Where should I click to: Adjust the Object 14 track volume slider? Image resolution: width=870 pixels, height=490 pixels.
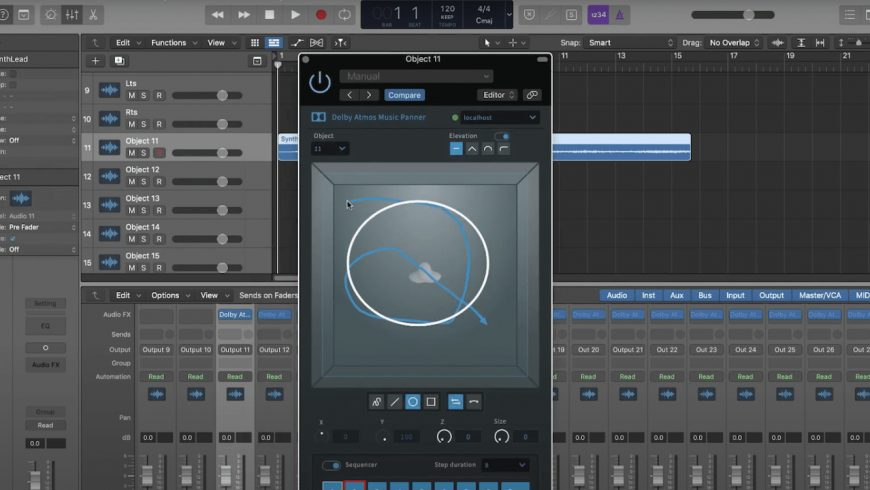pos(206,239)
